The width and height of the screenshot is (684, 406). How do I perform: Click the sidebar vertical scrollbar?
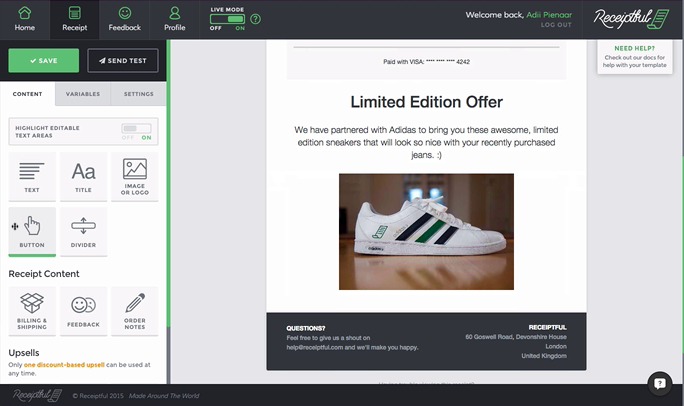tap(168, 183)
